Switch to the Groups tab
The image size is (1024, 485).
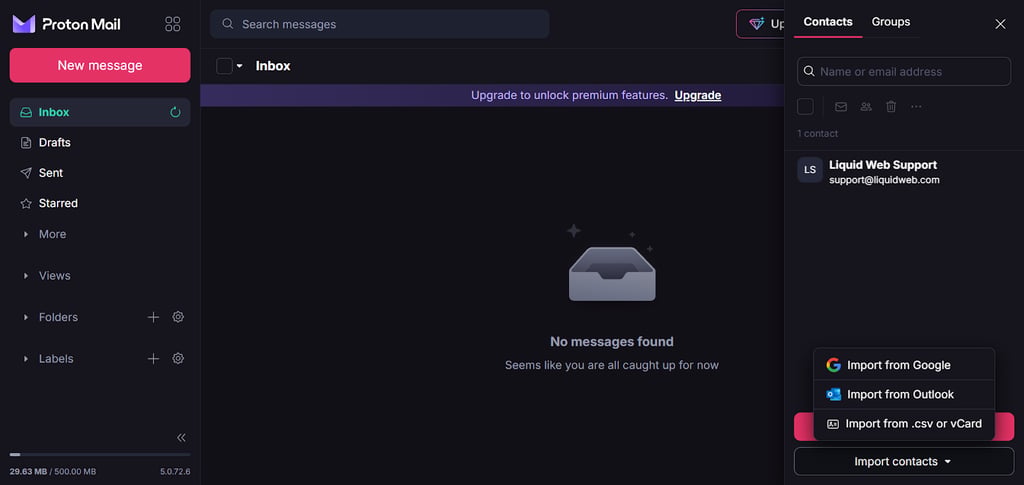pos(891,22)
